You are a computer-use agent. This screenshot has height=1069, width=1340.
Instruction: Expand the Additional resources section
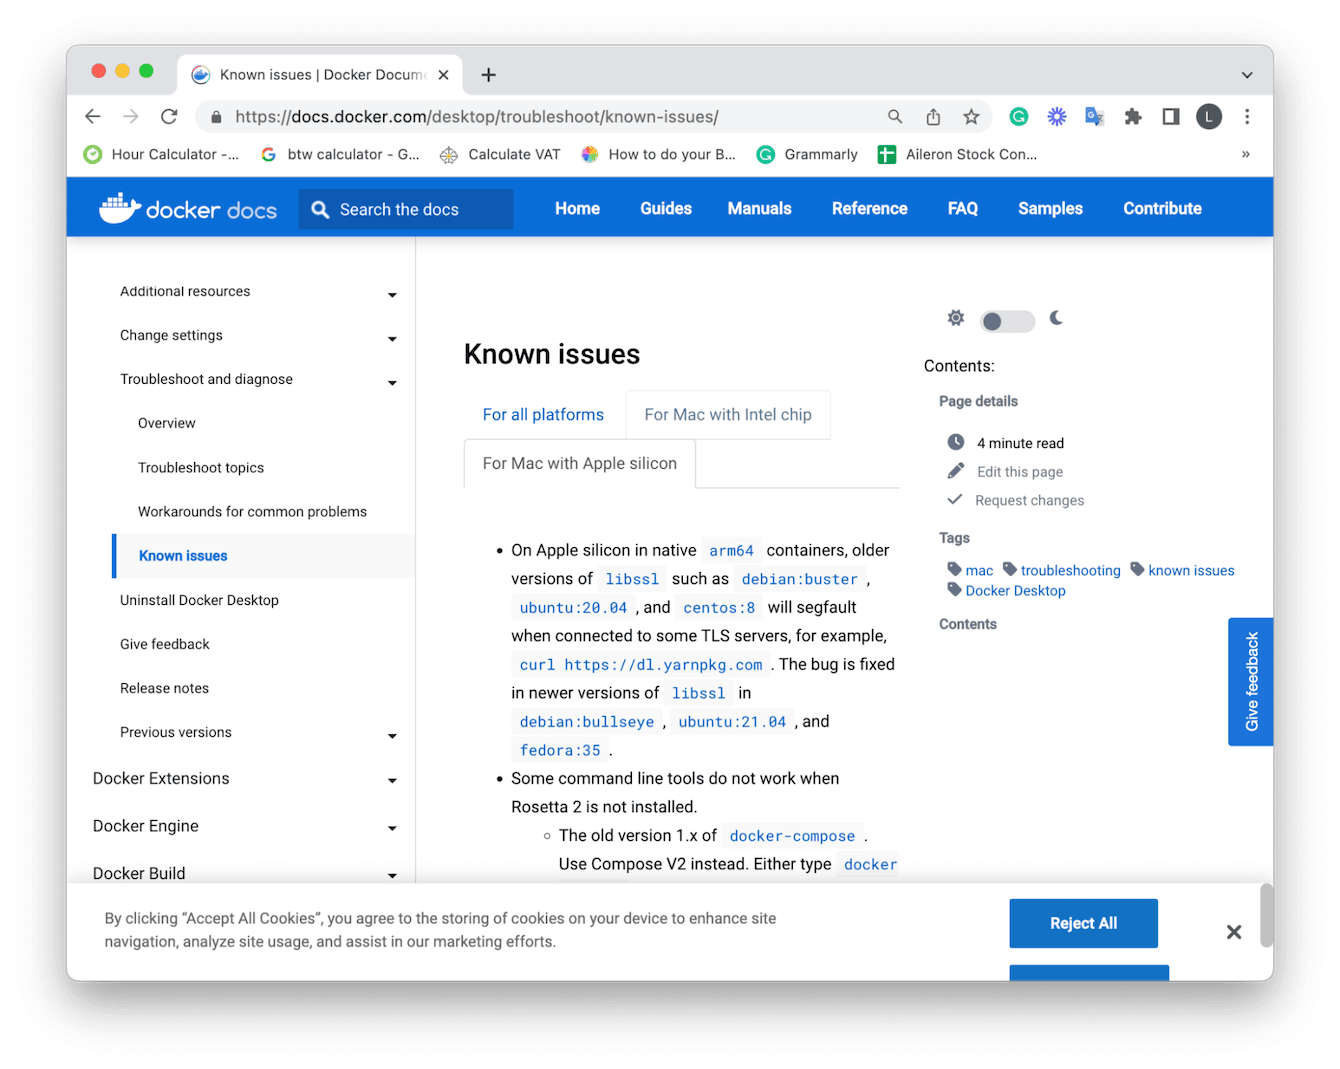point(392,295)
